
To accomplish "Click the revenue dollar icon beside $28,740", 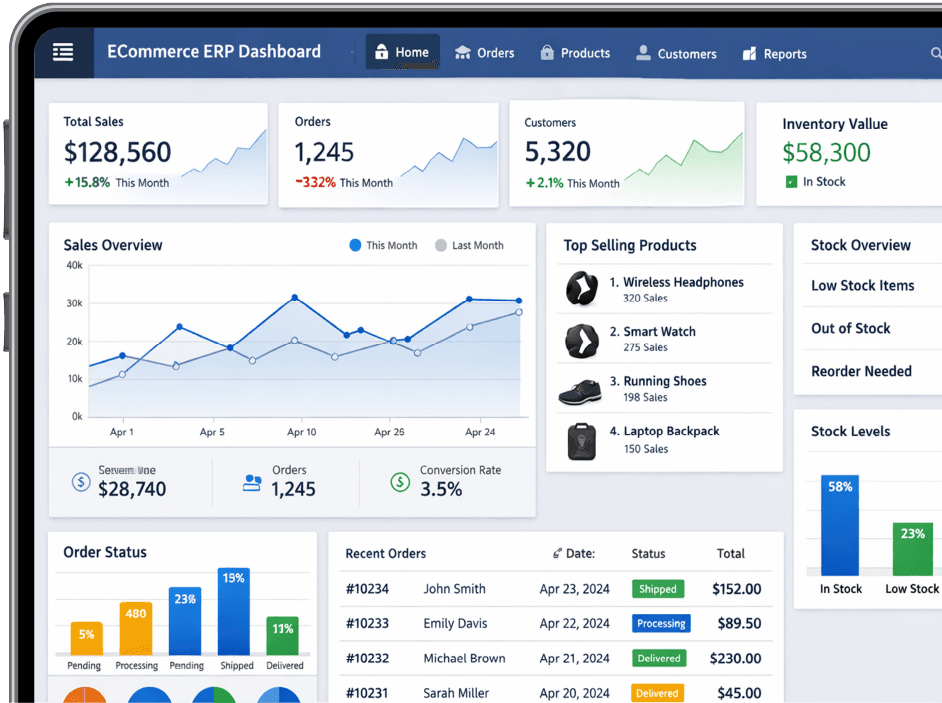I will 81,481.
